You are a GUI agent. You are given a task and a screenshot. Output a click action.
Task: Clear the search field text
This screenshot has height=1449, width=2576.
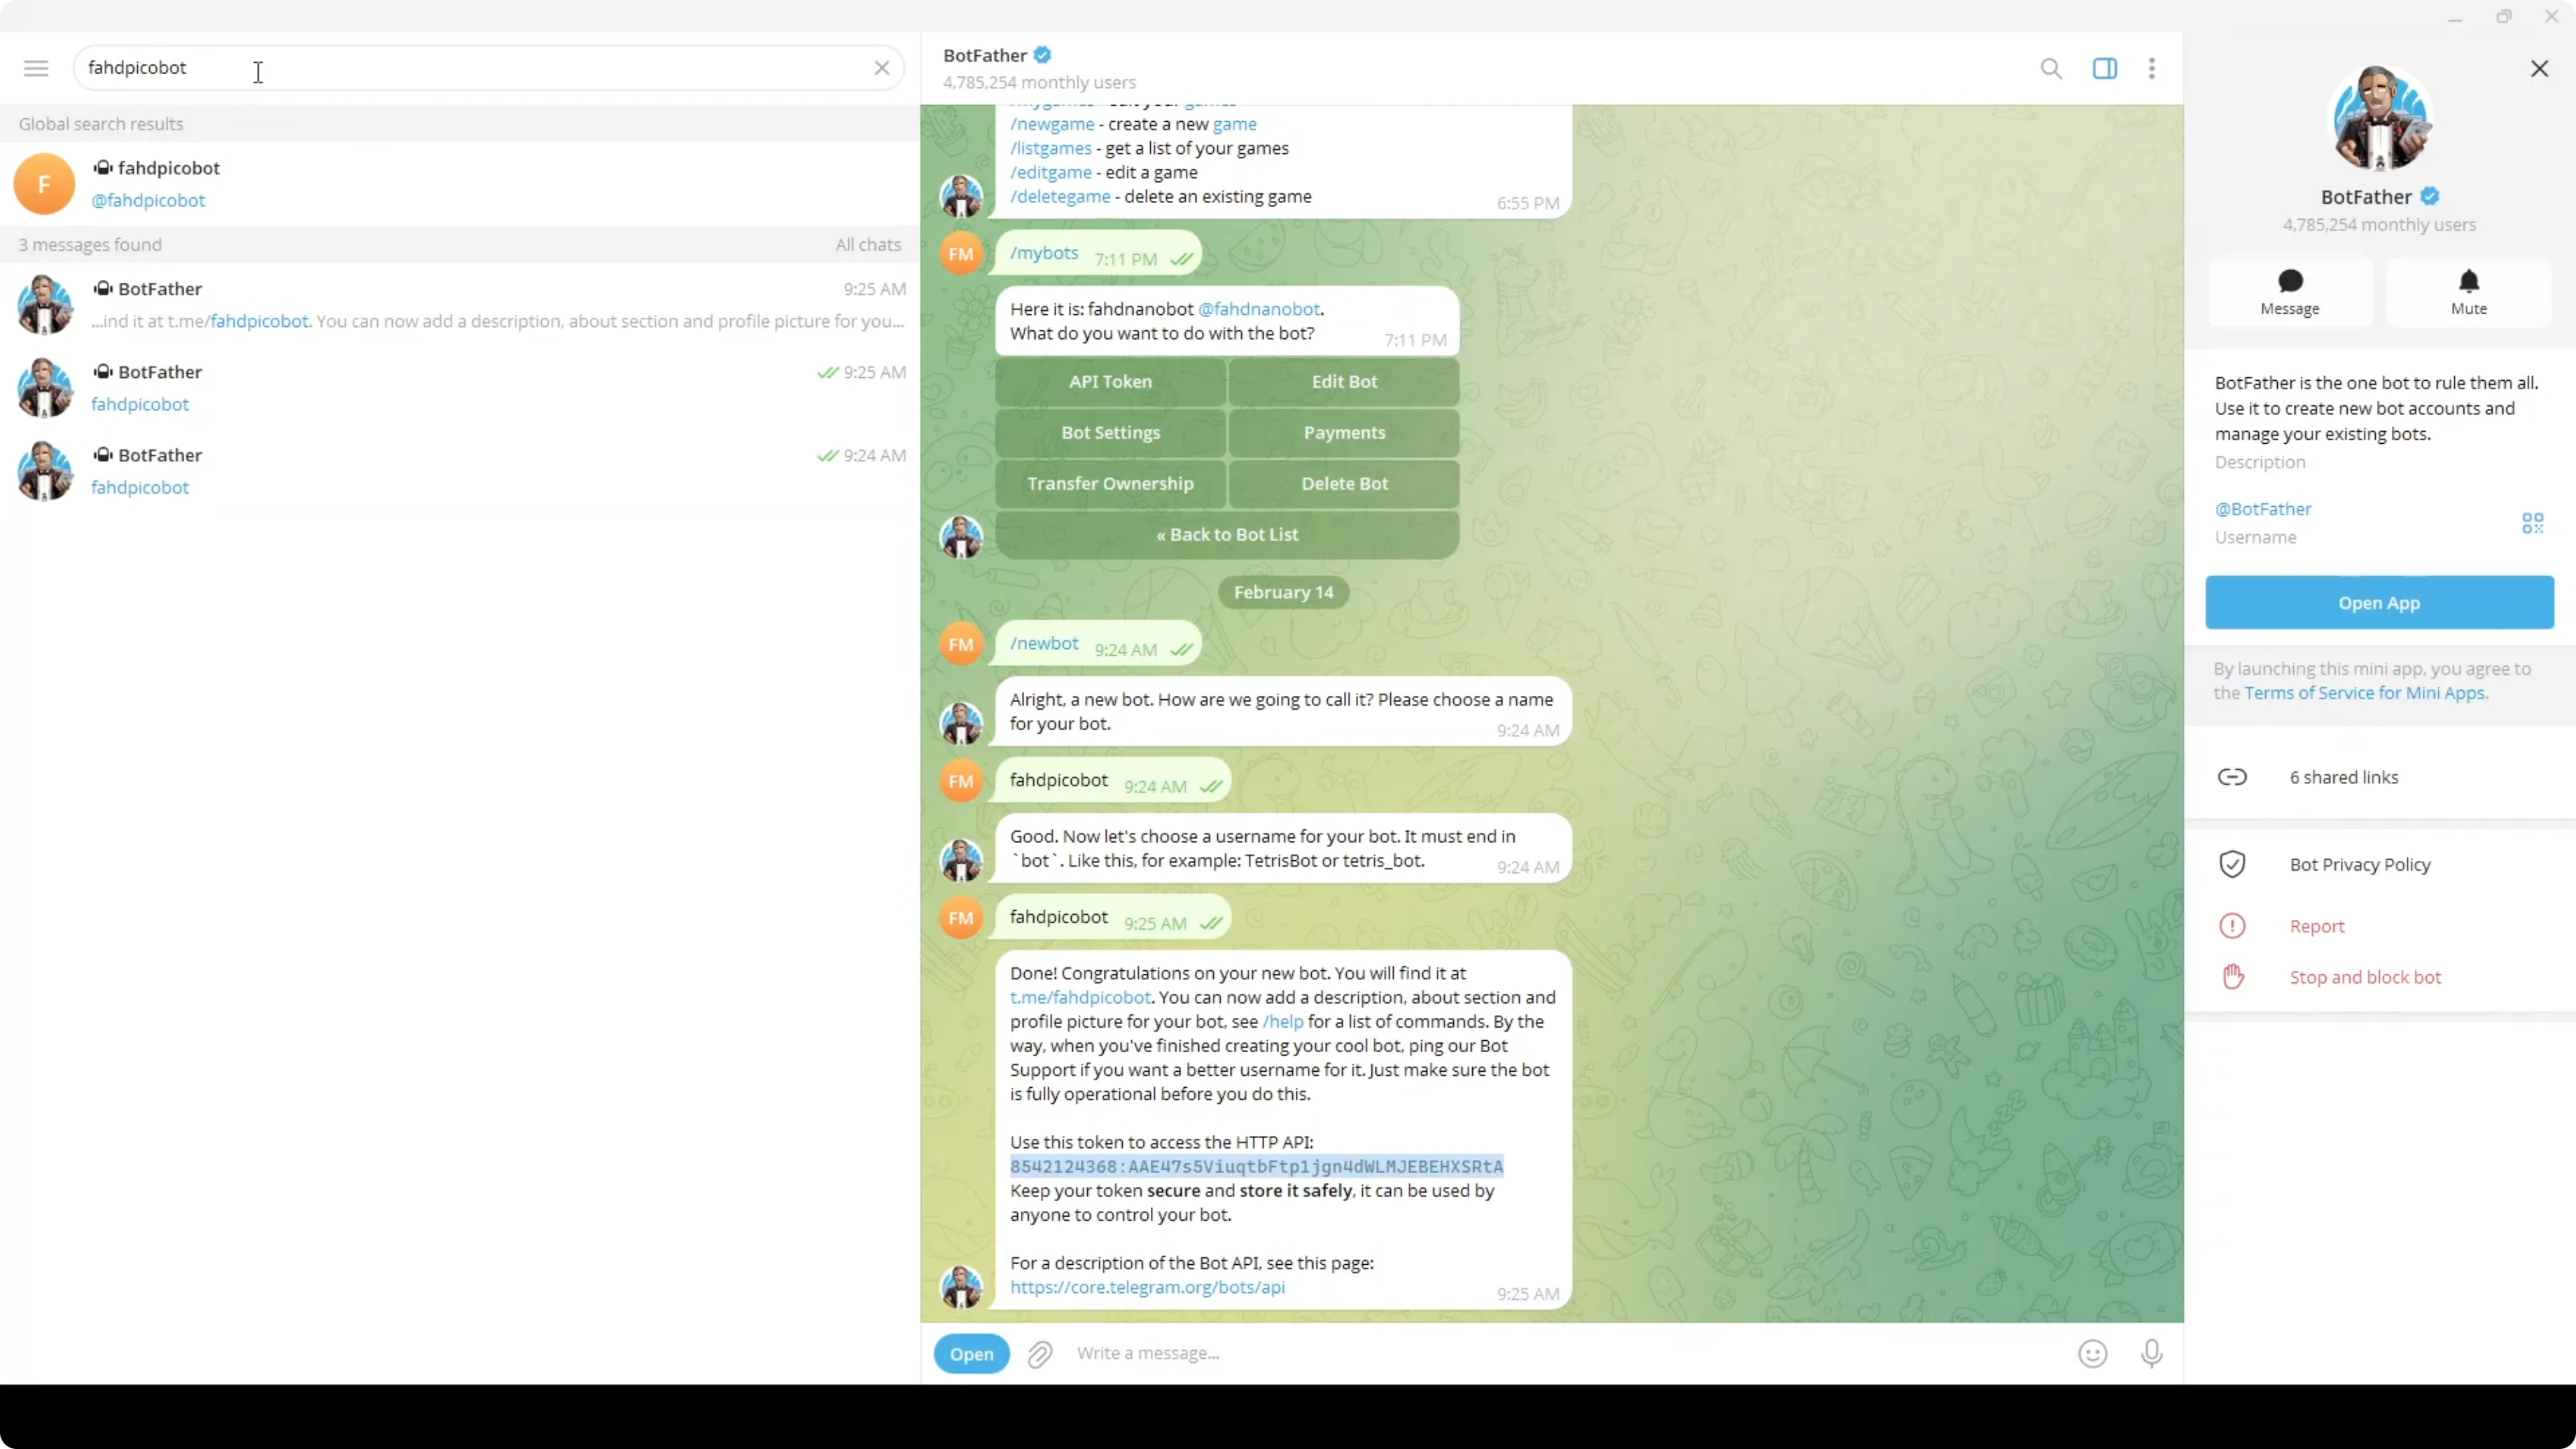(881, 68)
